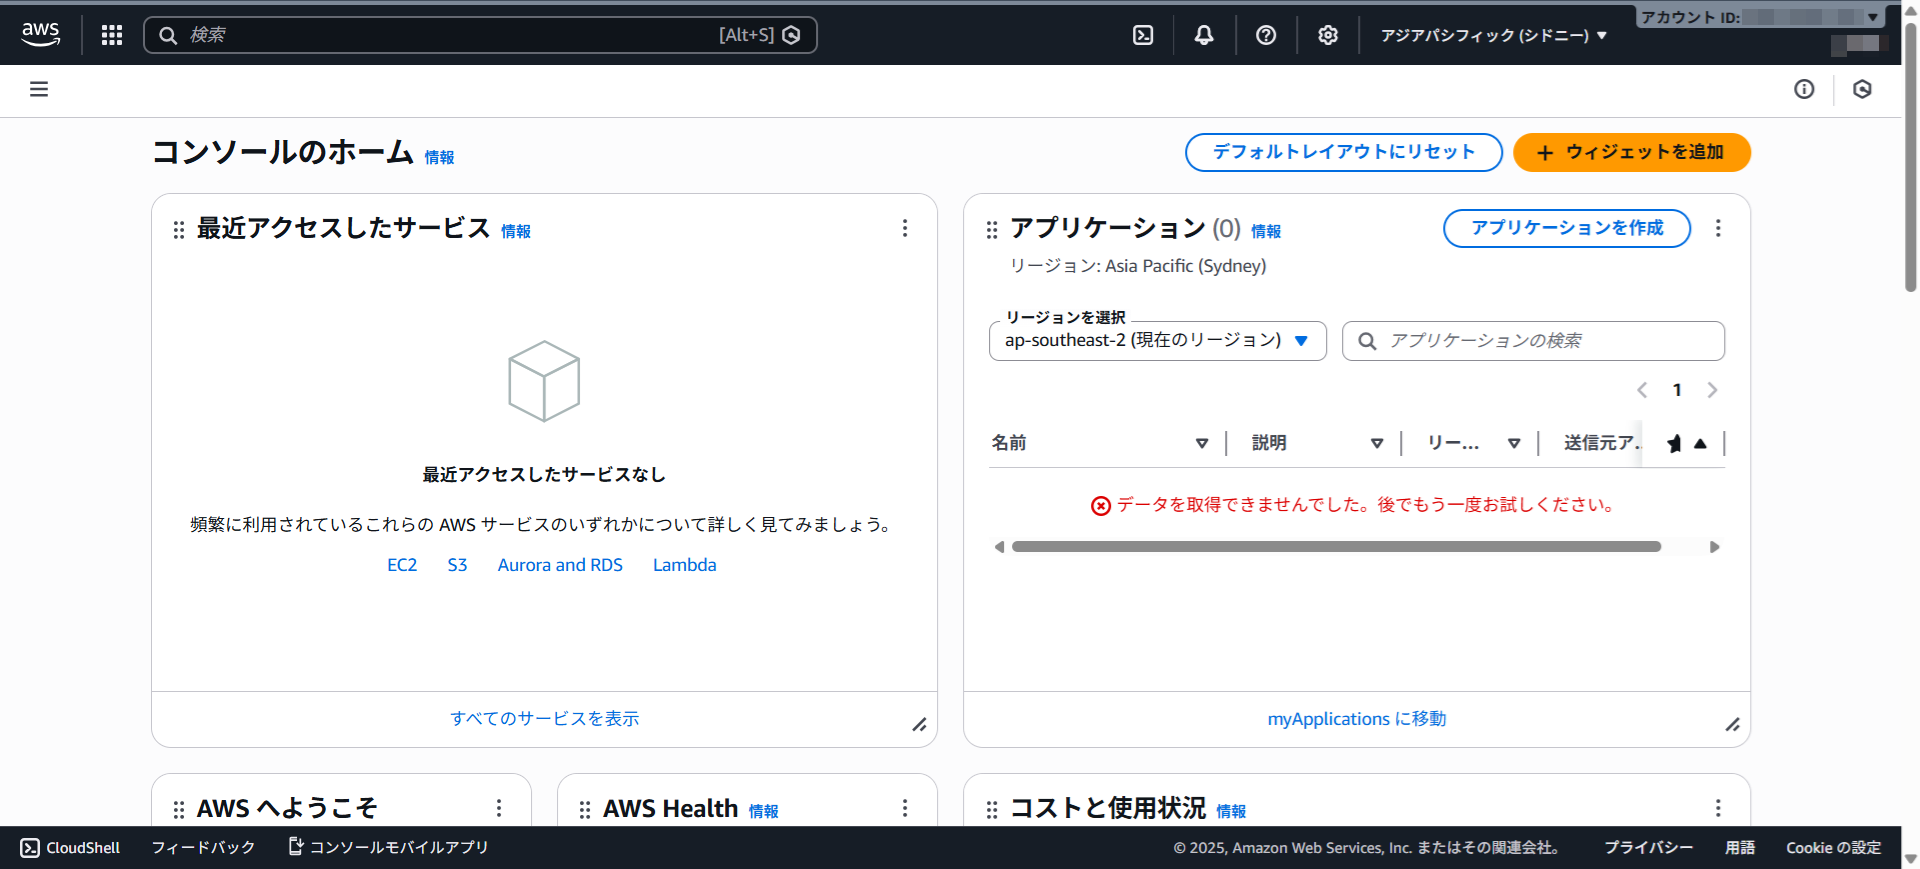Open the notifications bell
This screenshot has width=1920, height=869.
click(1204, 35)
